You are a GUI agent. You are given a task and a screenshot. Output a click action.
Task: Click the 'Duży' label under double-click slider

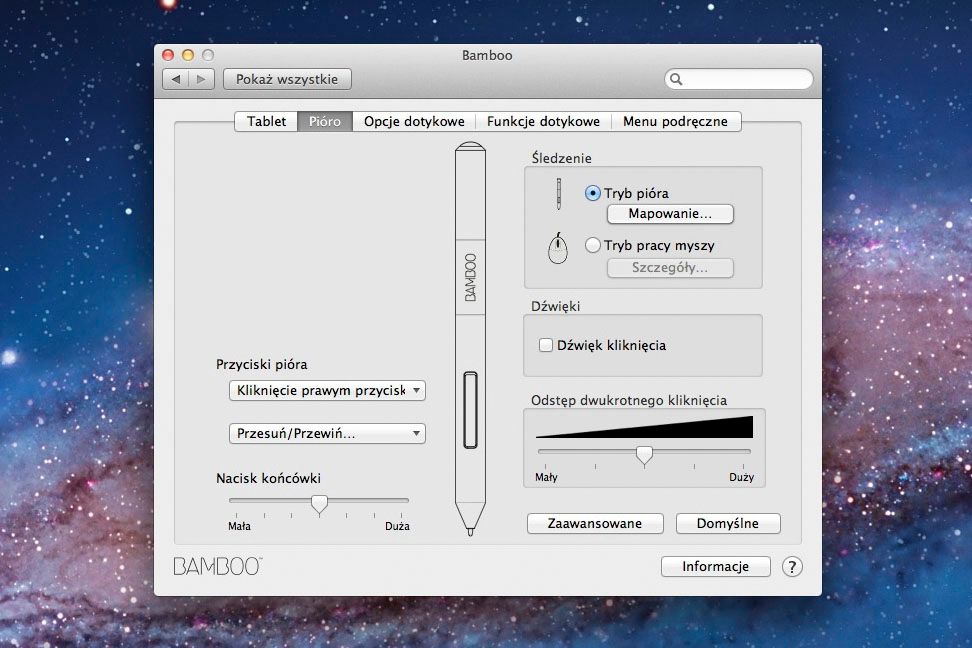coord(741,477)
